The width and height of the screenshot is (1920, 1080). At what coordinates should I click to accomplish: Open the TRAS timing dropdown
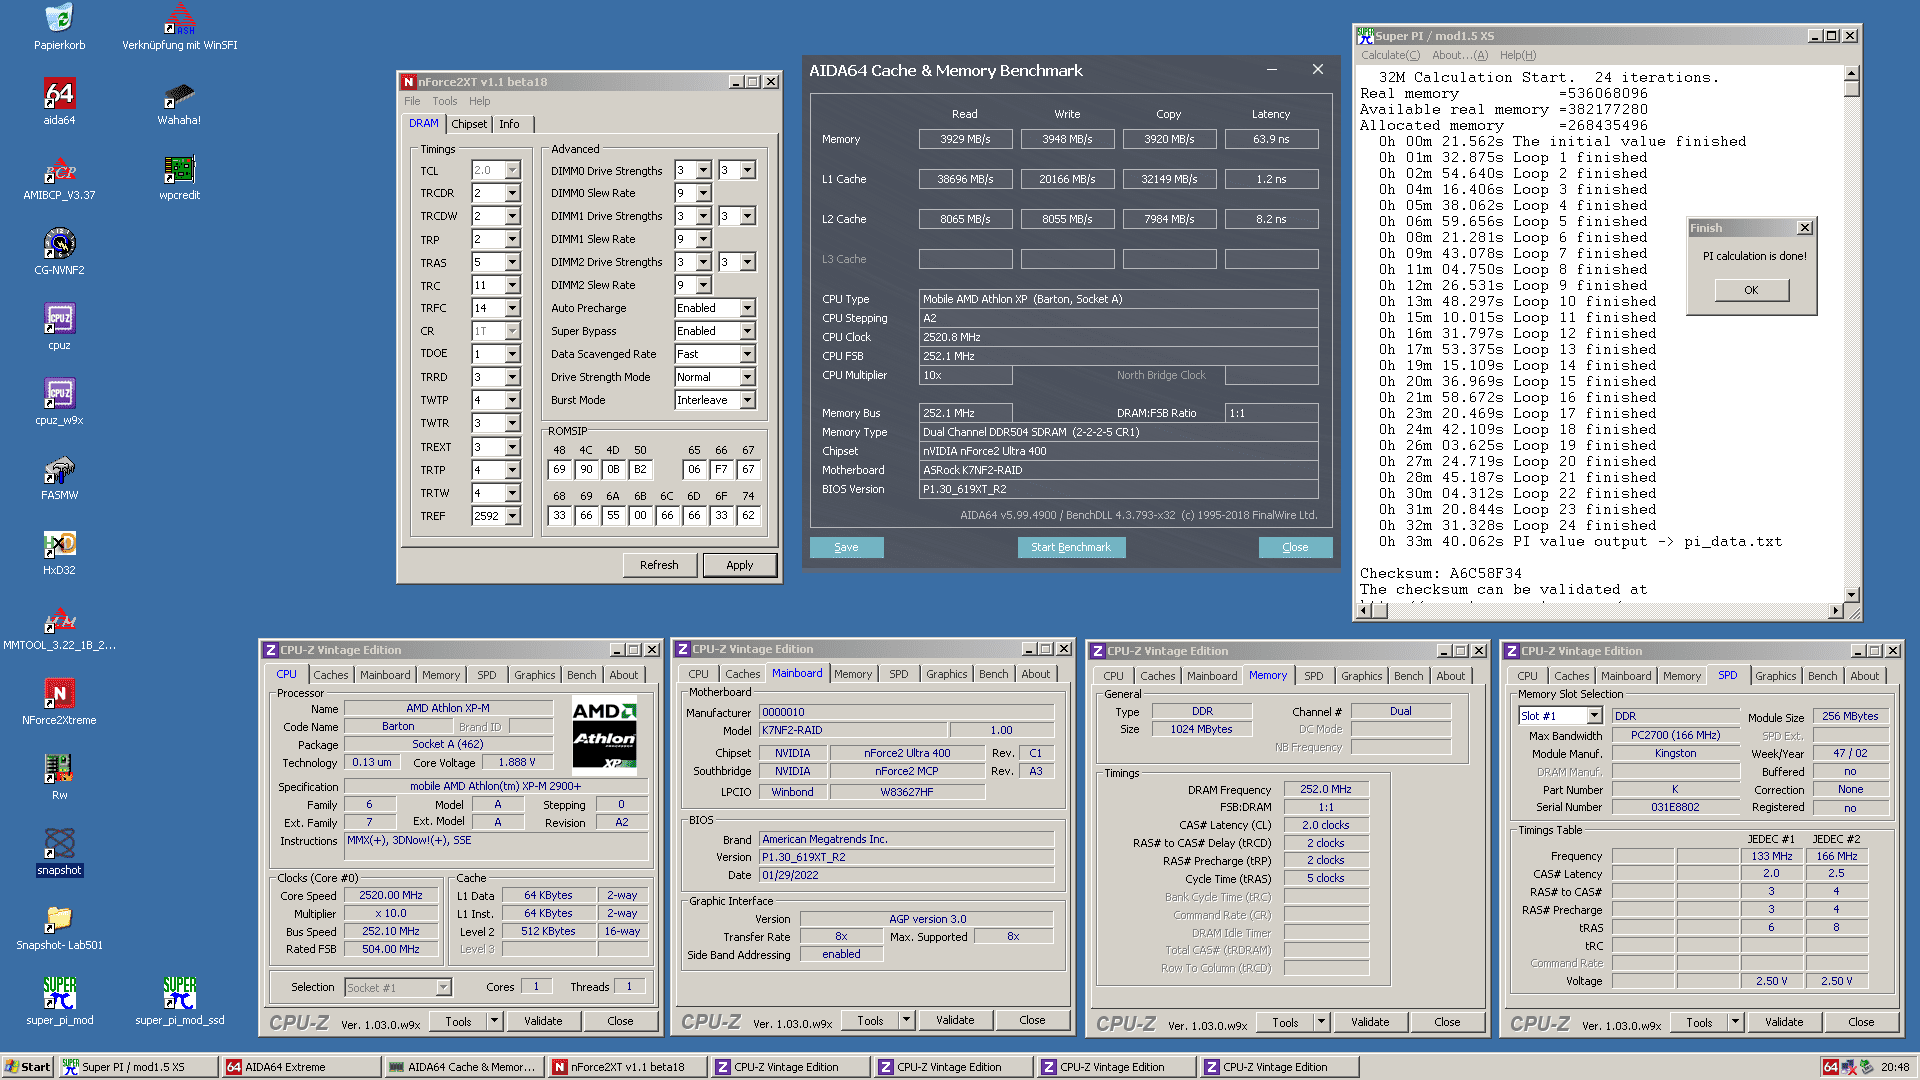(512, 263)
